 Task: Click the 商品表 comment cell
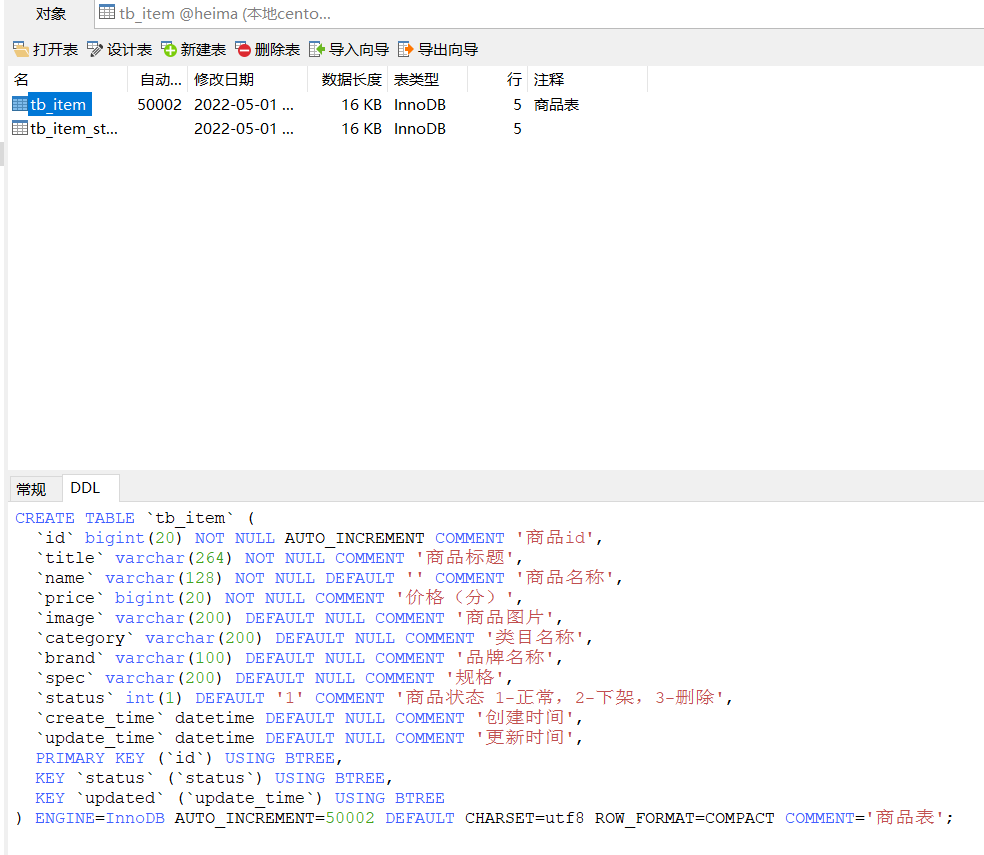(x=556, y=104)
